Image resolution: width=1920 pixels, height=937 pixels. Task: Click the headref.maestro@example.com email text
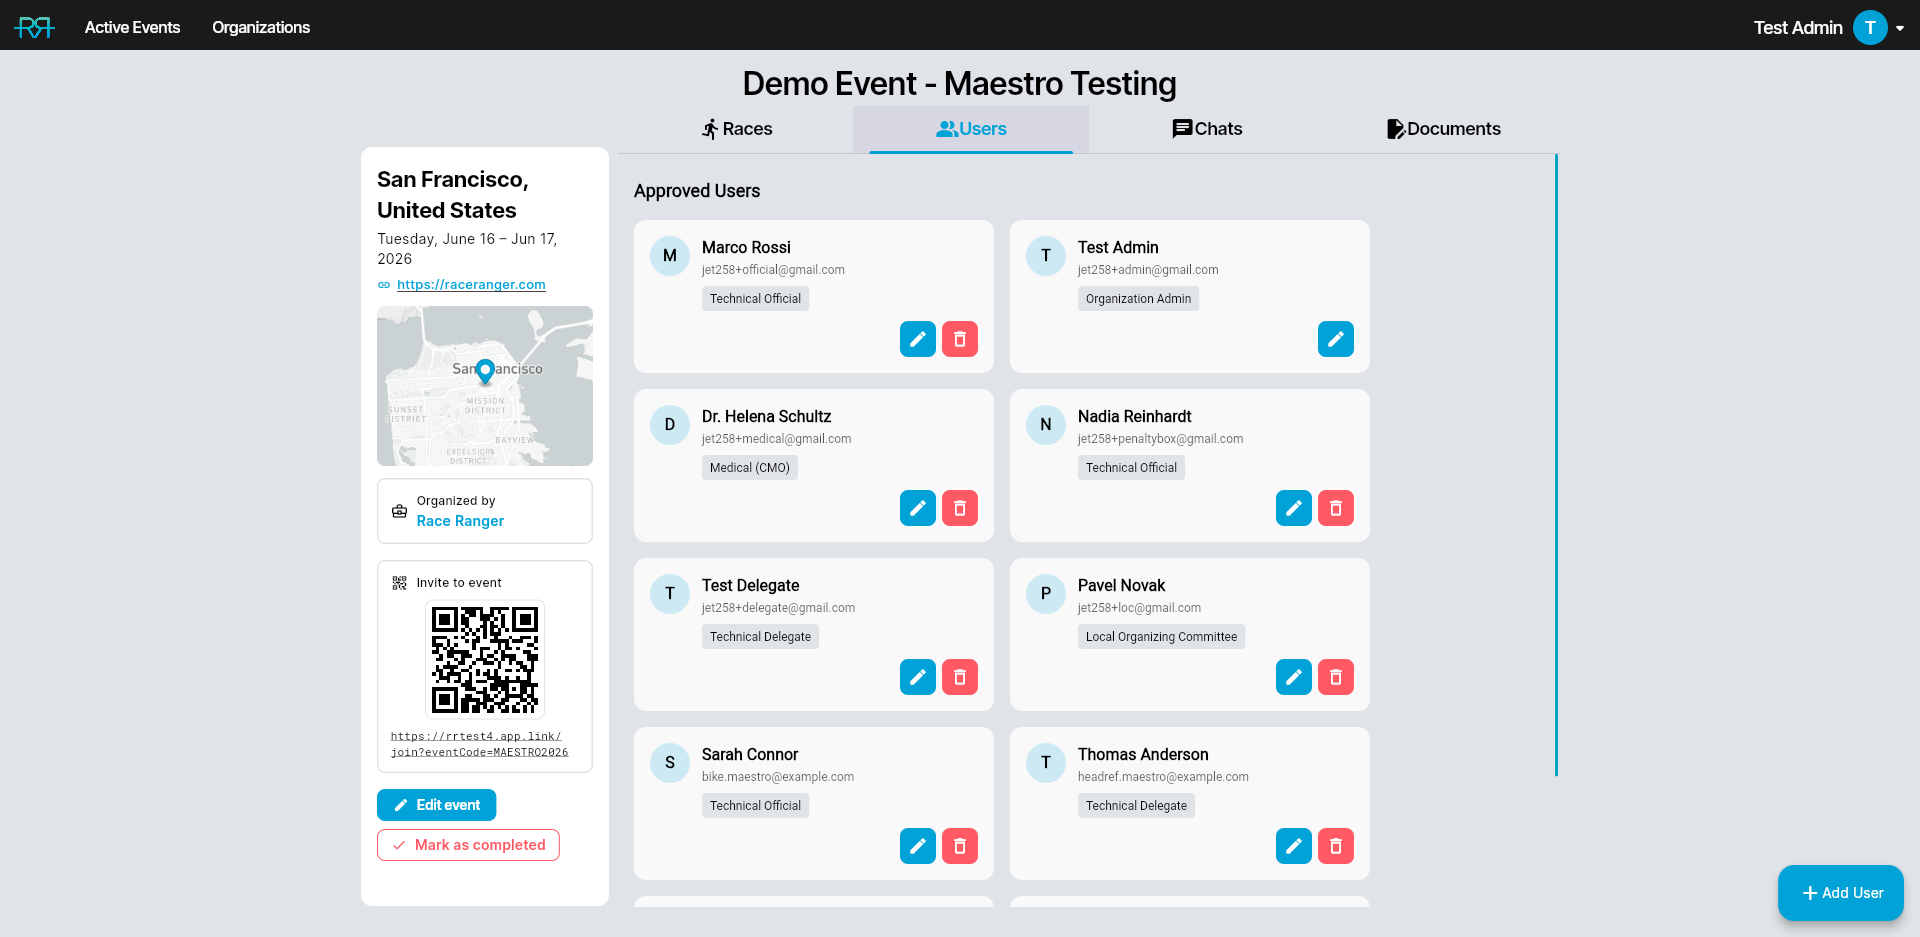[1163, 777]
